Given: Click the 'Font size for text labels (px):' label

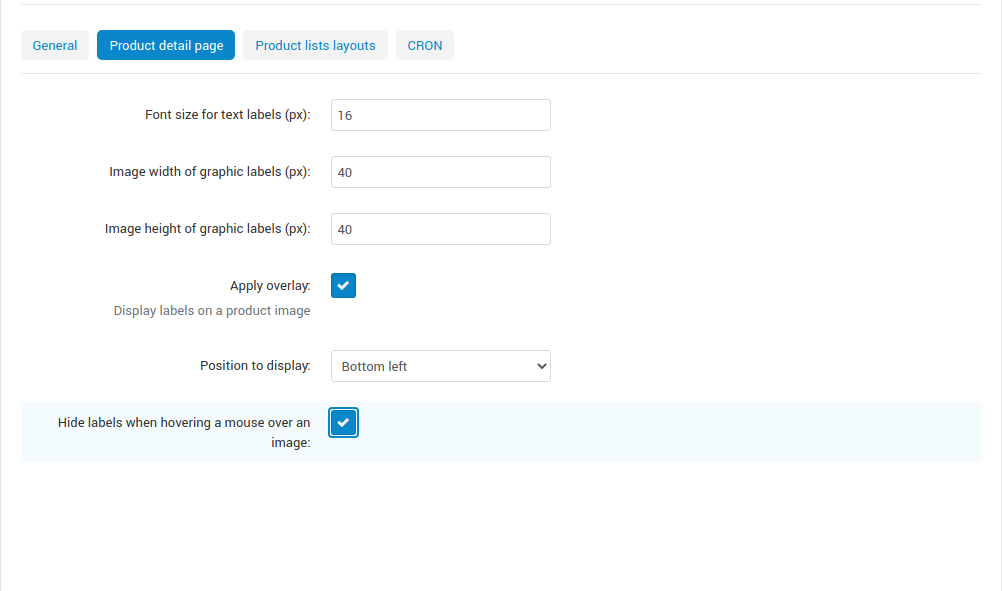Looking at the screenshot, I should coord(227,114).
